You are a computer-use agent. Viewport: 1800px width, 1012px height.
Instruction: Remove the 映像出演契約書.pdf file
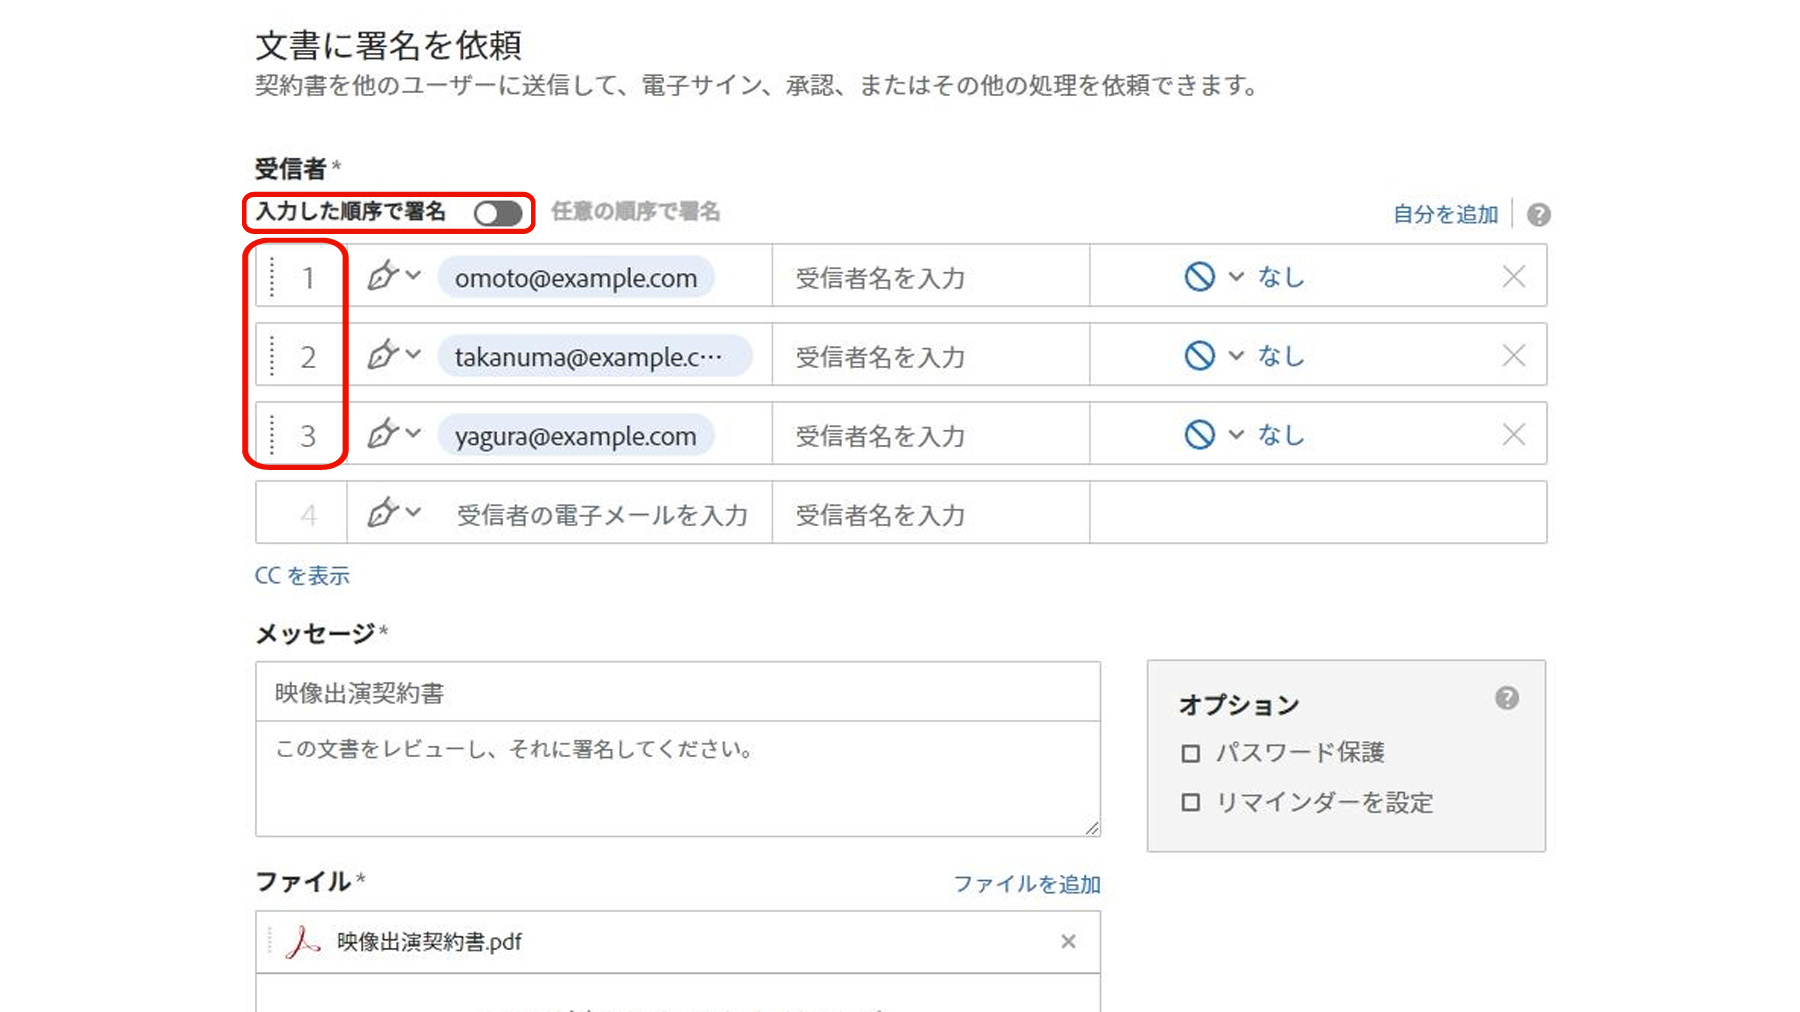tap(1068, 941)
